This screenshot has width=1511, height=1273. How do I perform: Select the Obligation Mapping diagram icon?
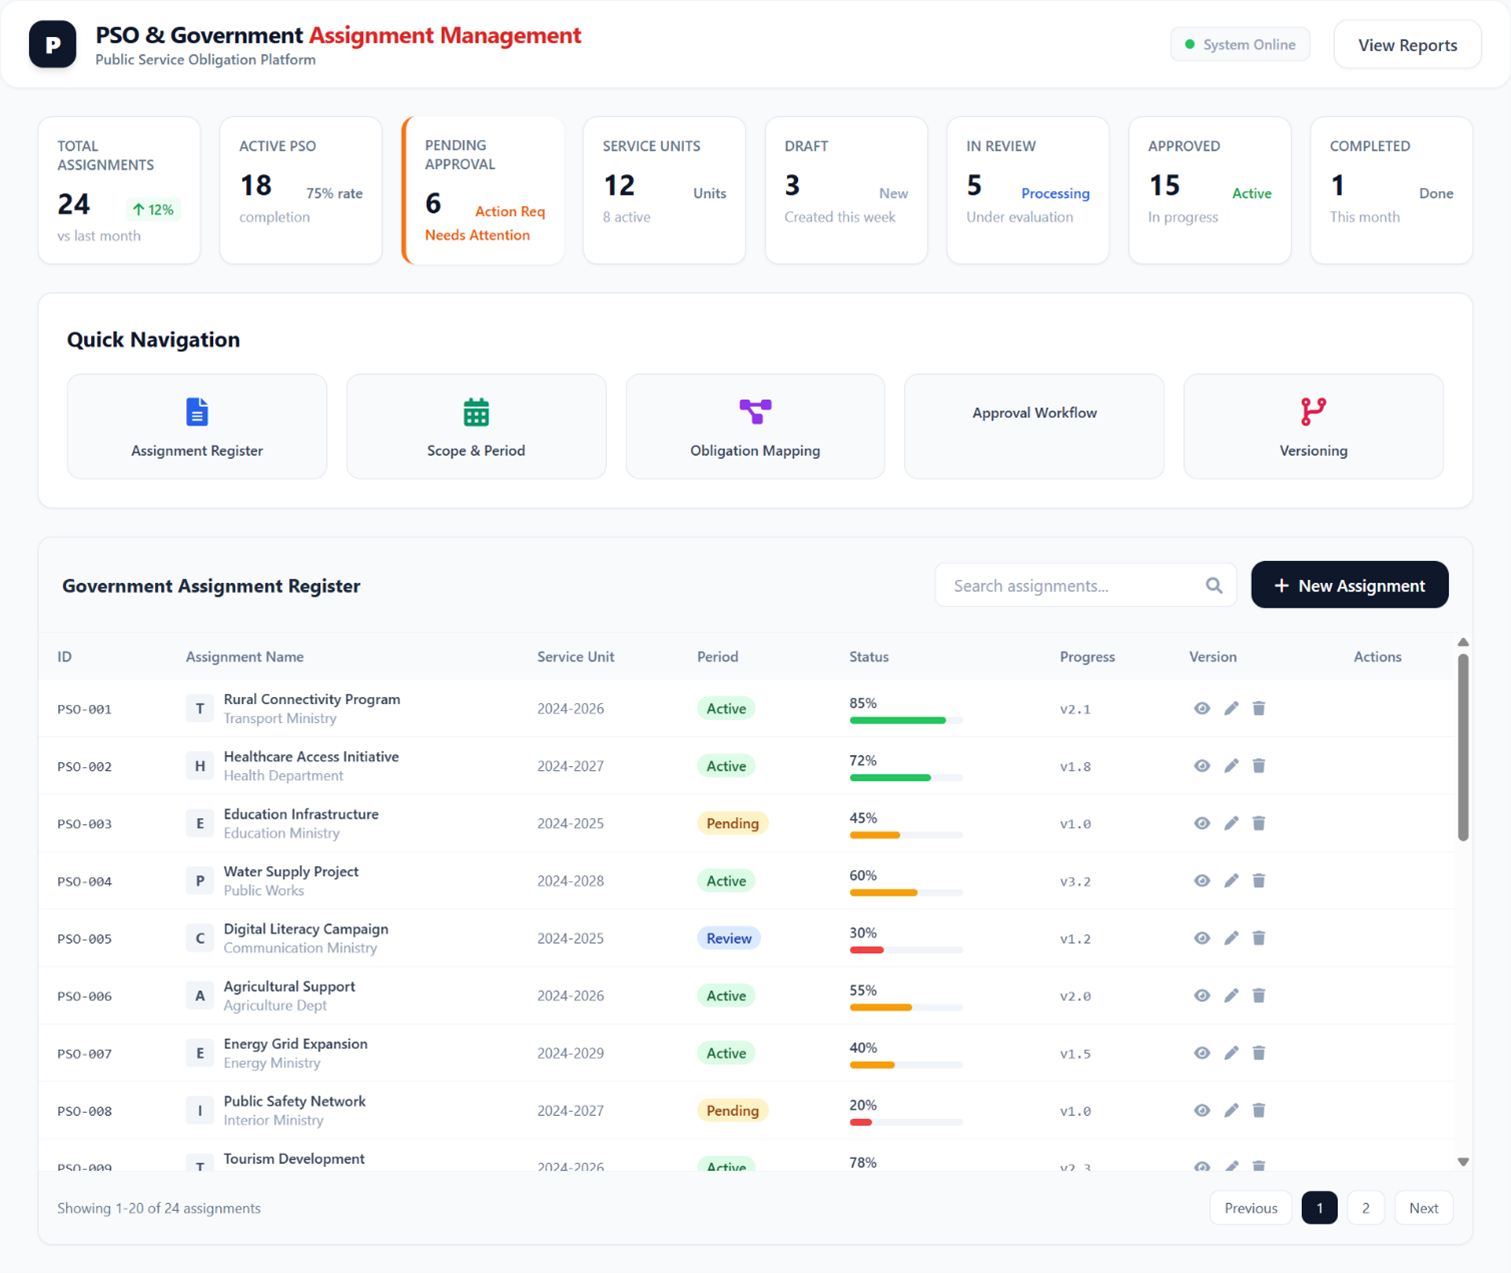pyautogui.click(x=755, y=411)
